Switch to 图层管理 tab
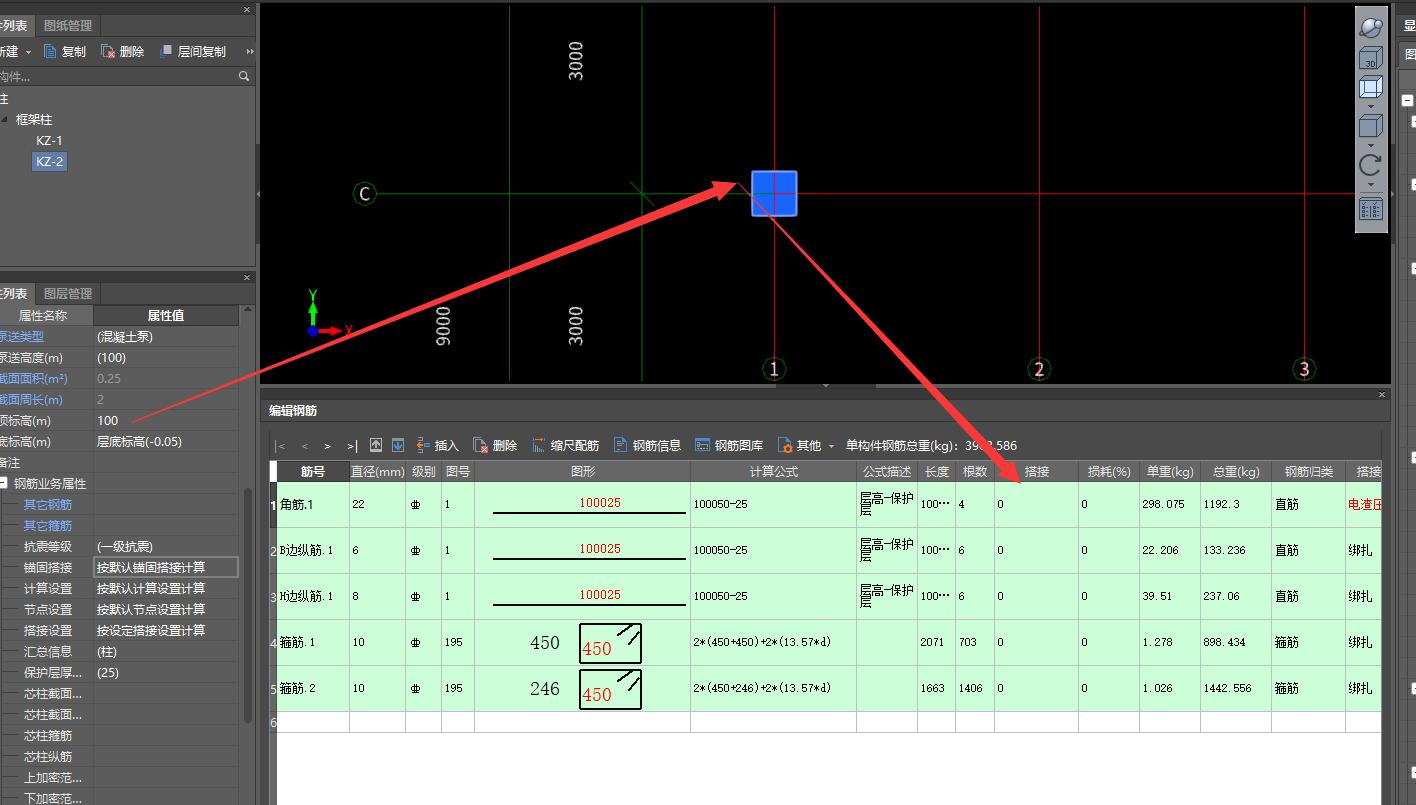 [x=68, y=293]
